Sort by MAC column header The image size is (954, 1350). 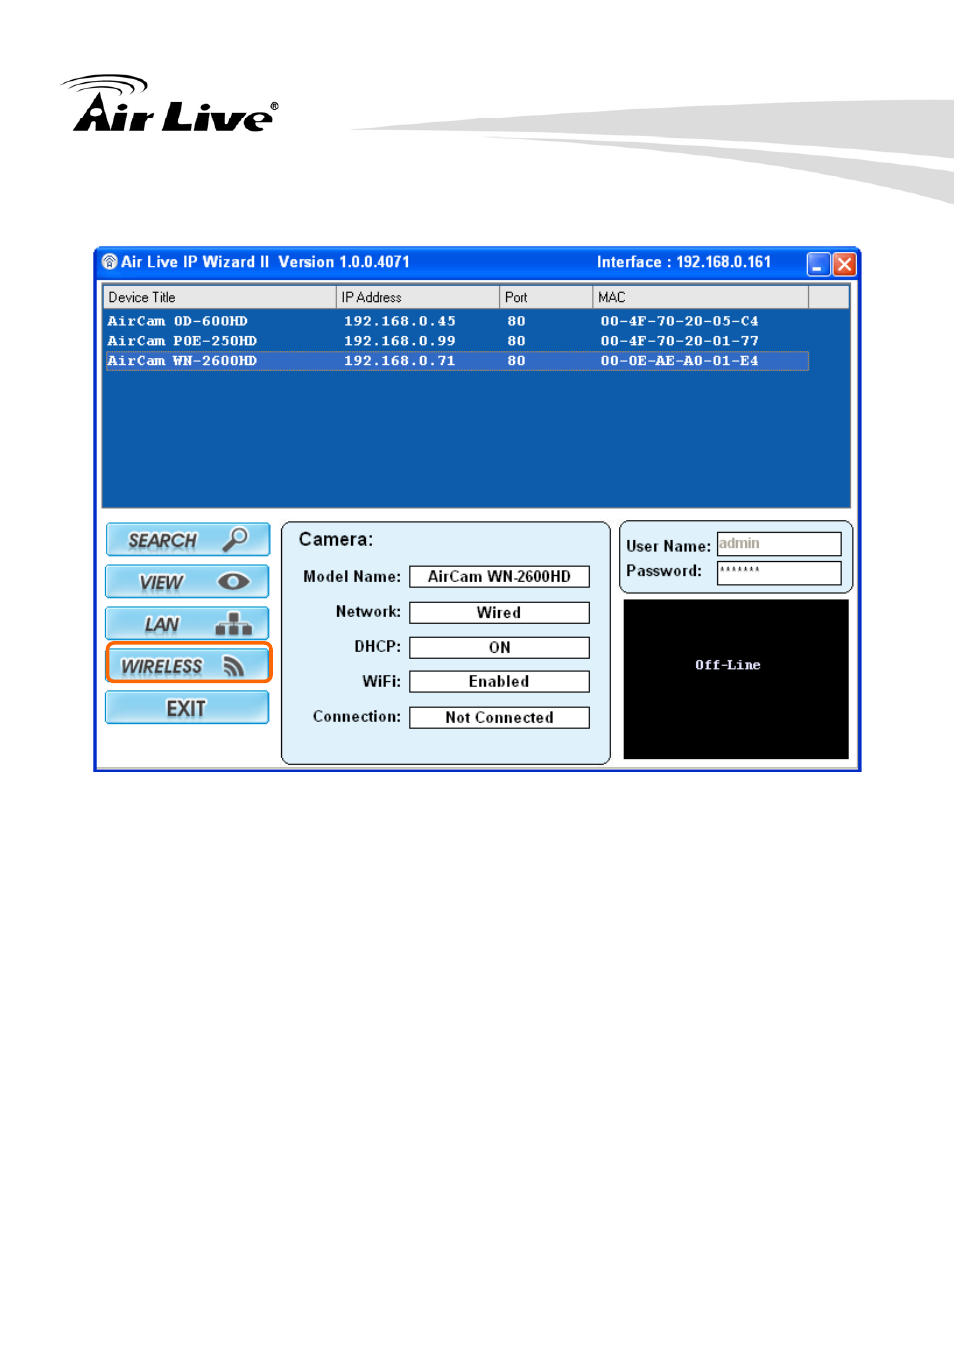click(x=701, y=297)
